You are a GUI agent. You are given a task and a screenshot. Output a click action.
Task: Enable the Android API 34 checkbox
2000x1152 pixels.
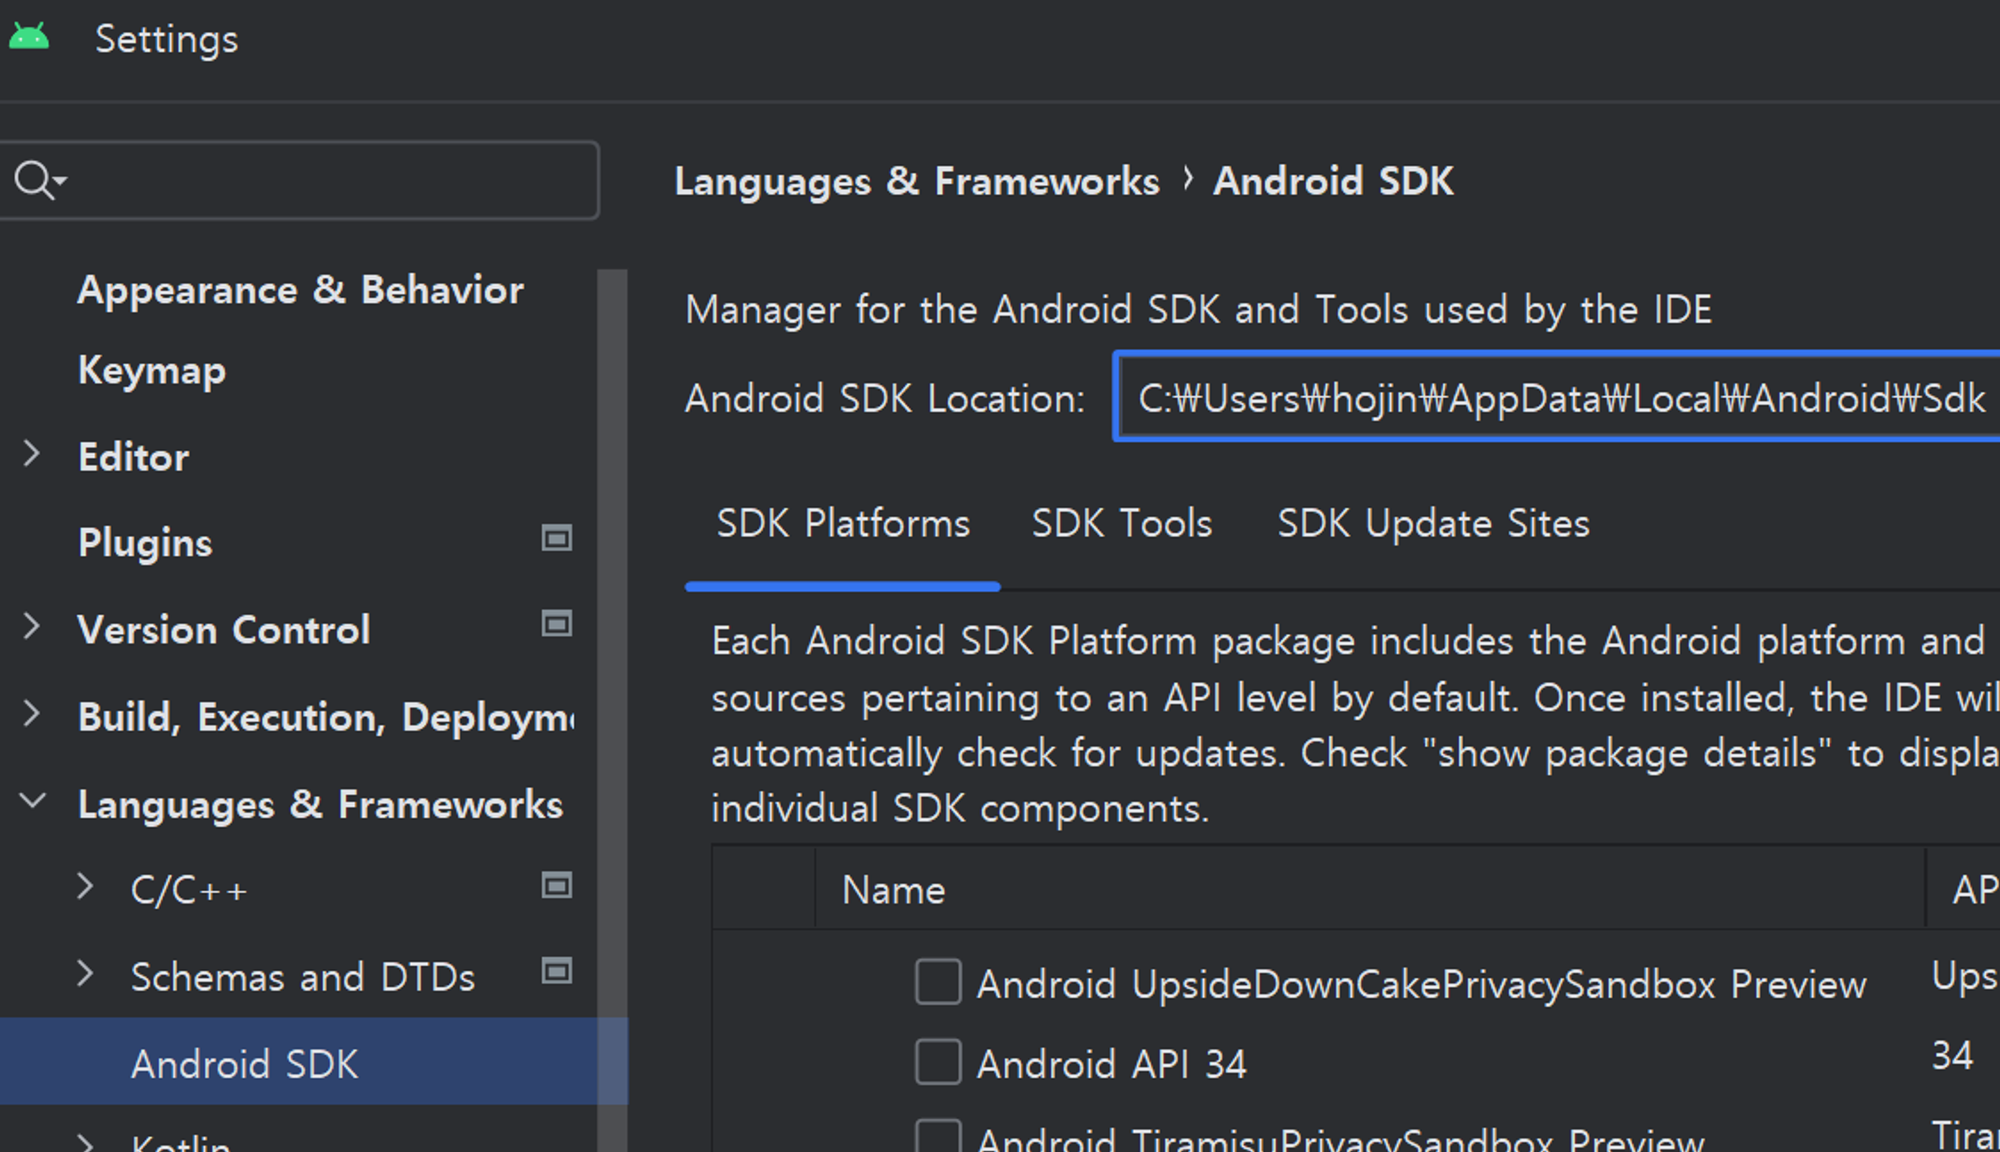pos(937,1062)
